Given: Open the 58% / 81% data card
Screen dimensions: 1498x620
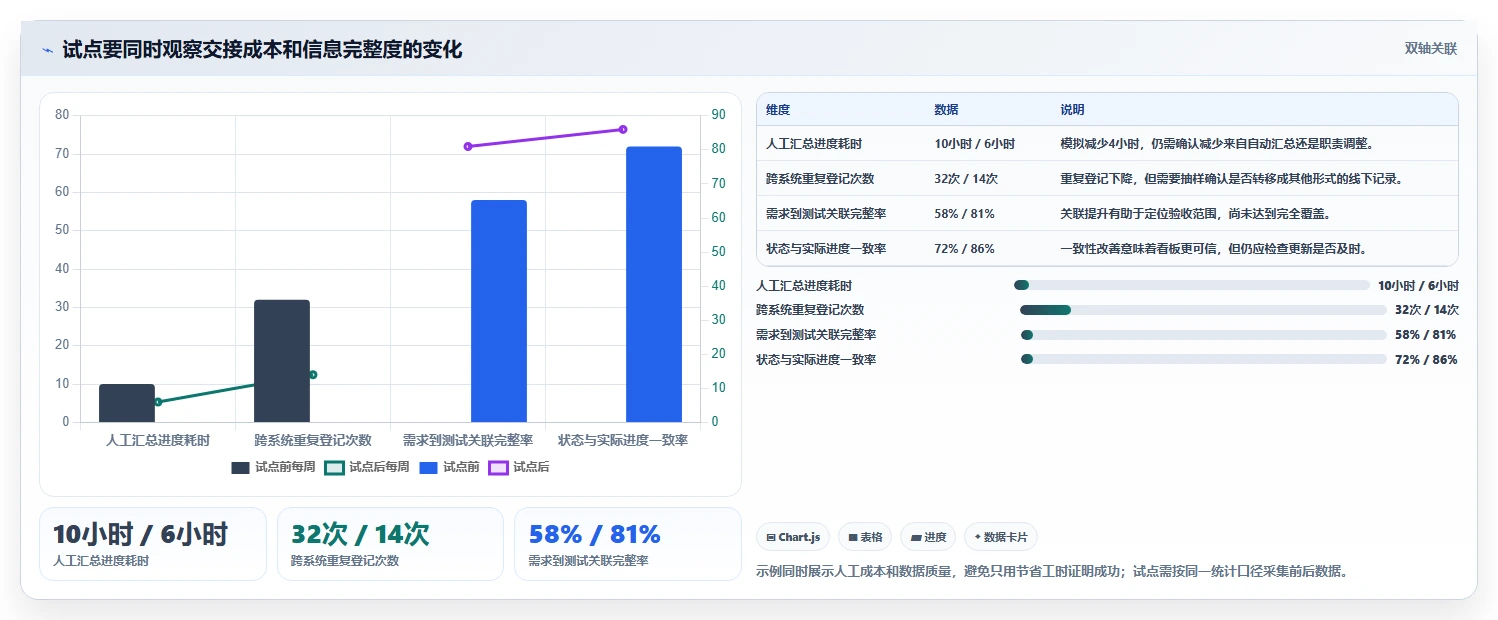Looking at the screenshot, I should tap(627, 544).
